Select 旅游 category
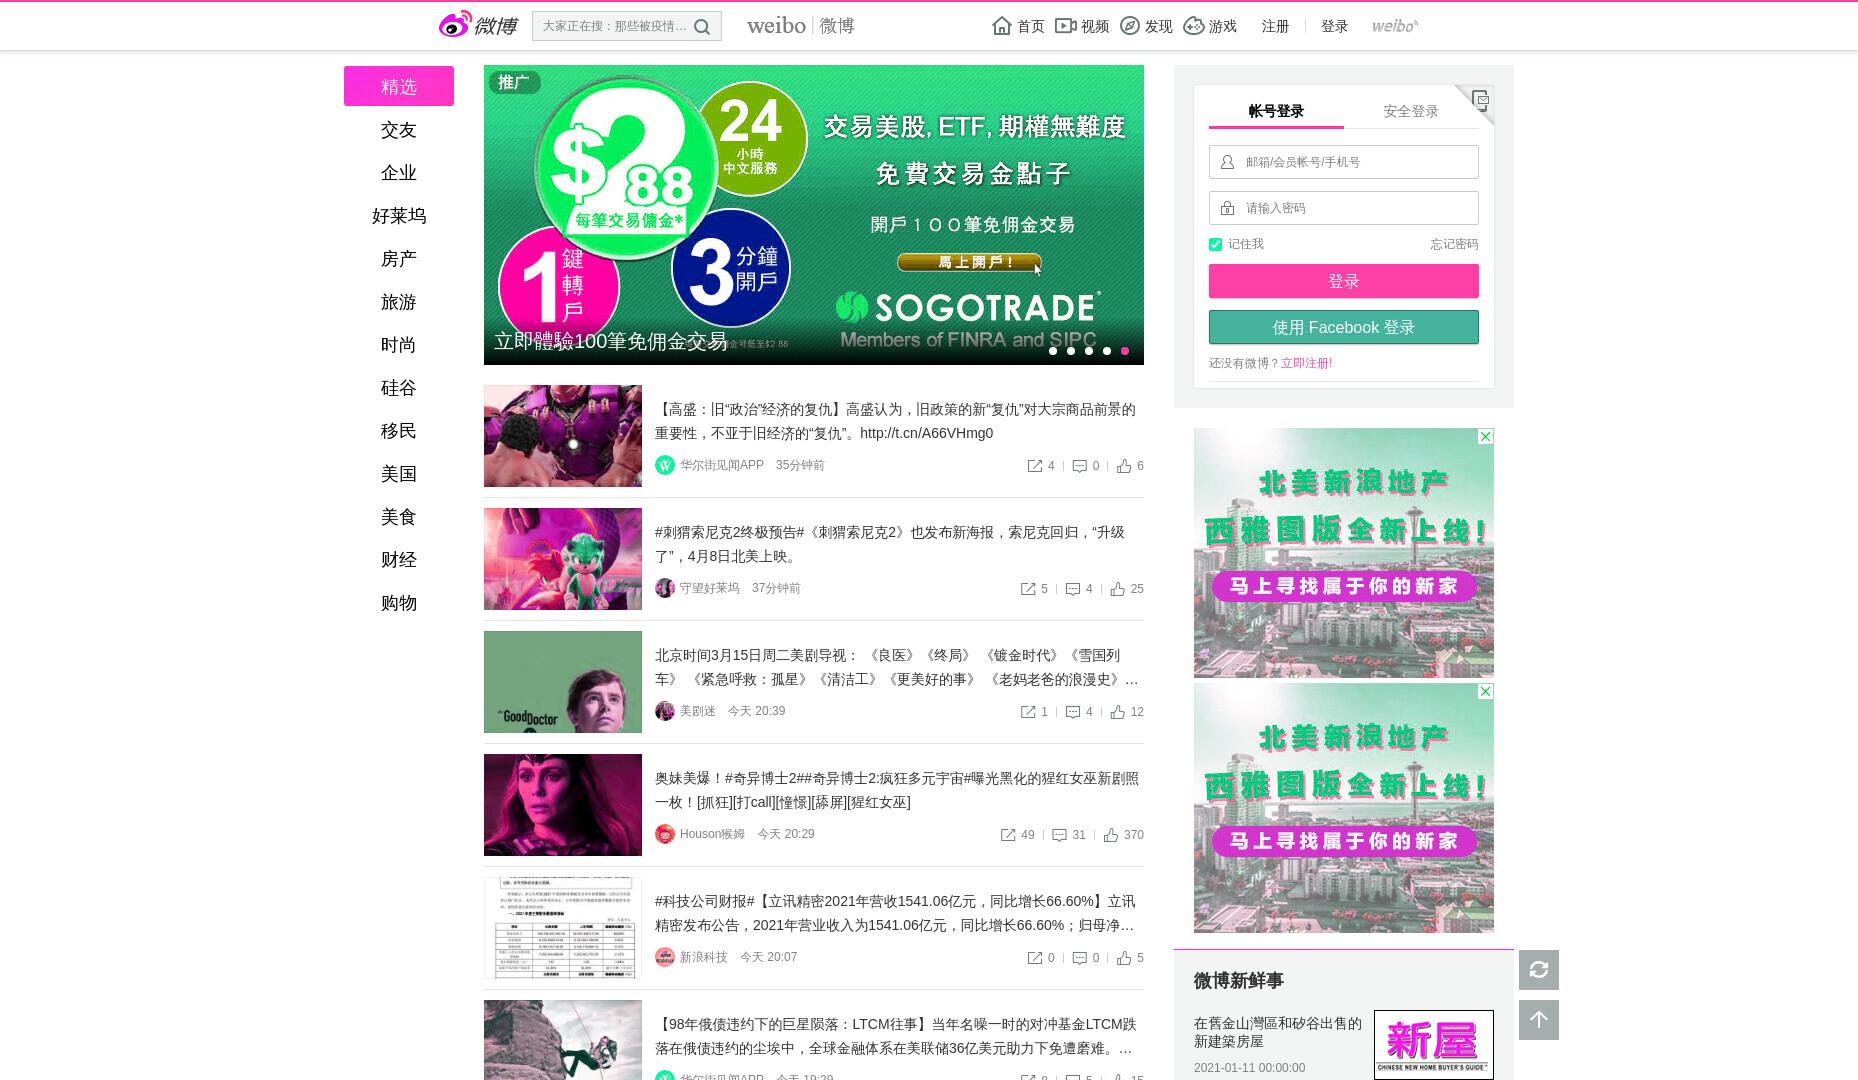This screenshot has height=1080, width=1858. click(399, 302)
